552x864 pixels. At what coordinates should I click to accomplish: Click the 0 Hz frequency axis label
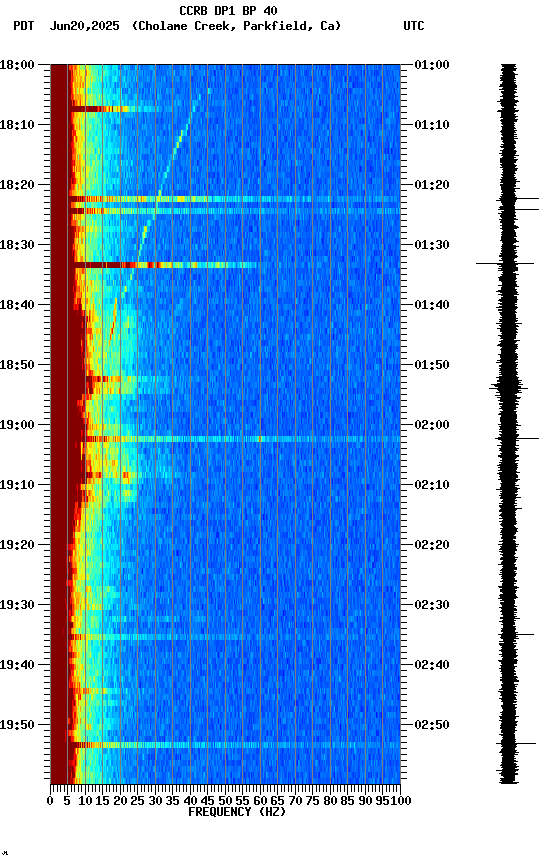tap(50, 801)
